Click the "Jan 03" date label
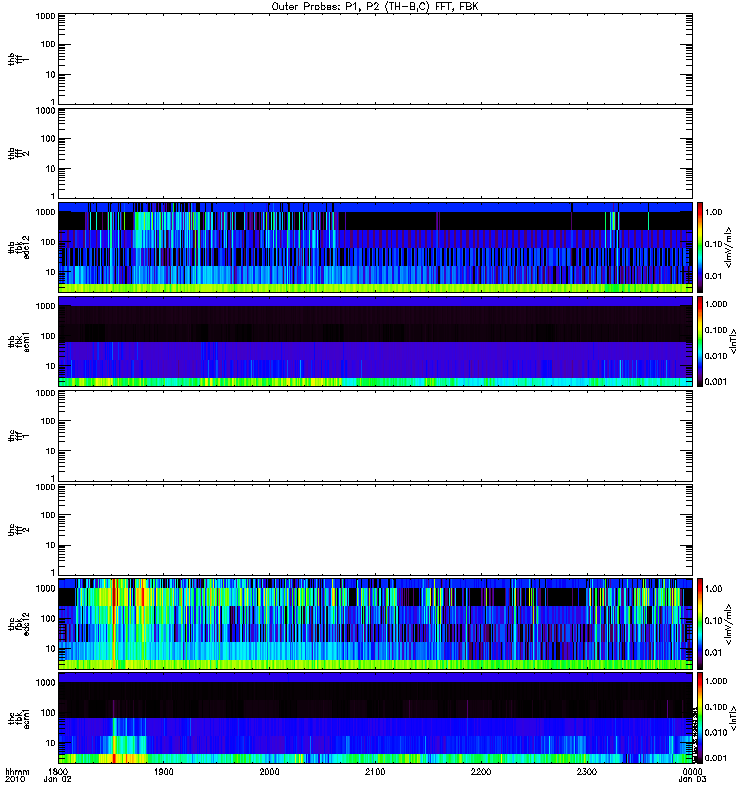The height and width of the screenshot is (800, 750). [692, 779]
